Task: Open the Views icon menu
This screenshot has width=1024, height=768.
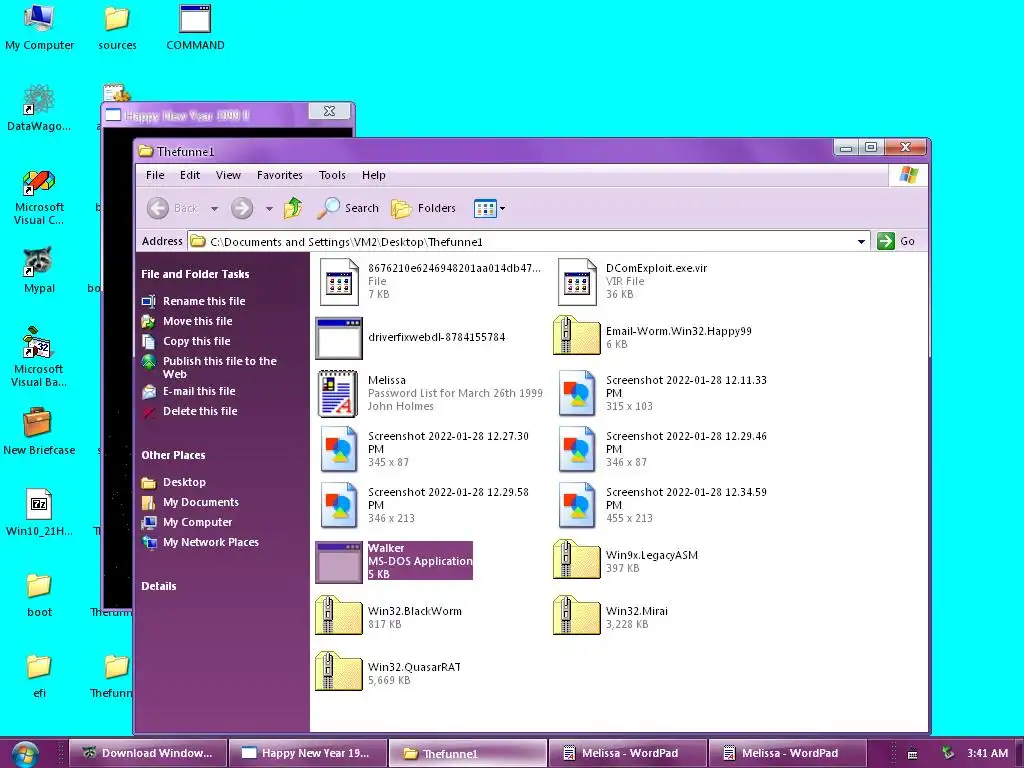Action: (x=489, y=208)
